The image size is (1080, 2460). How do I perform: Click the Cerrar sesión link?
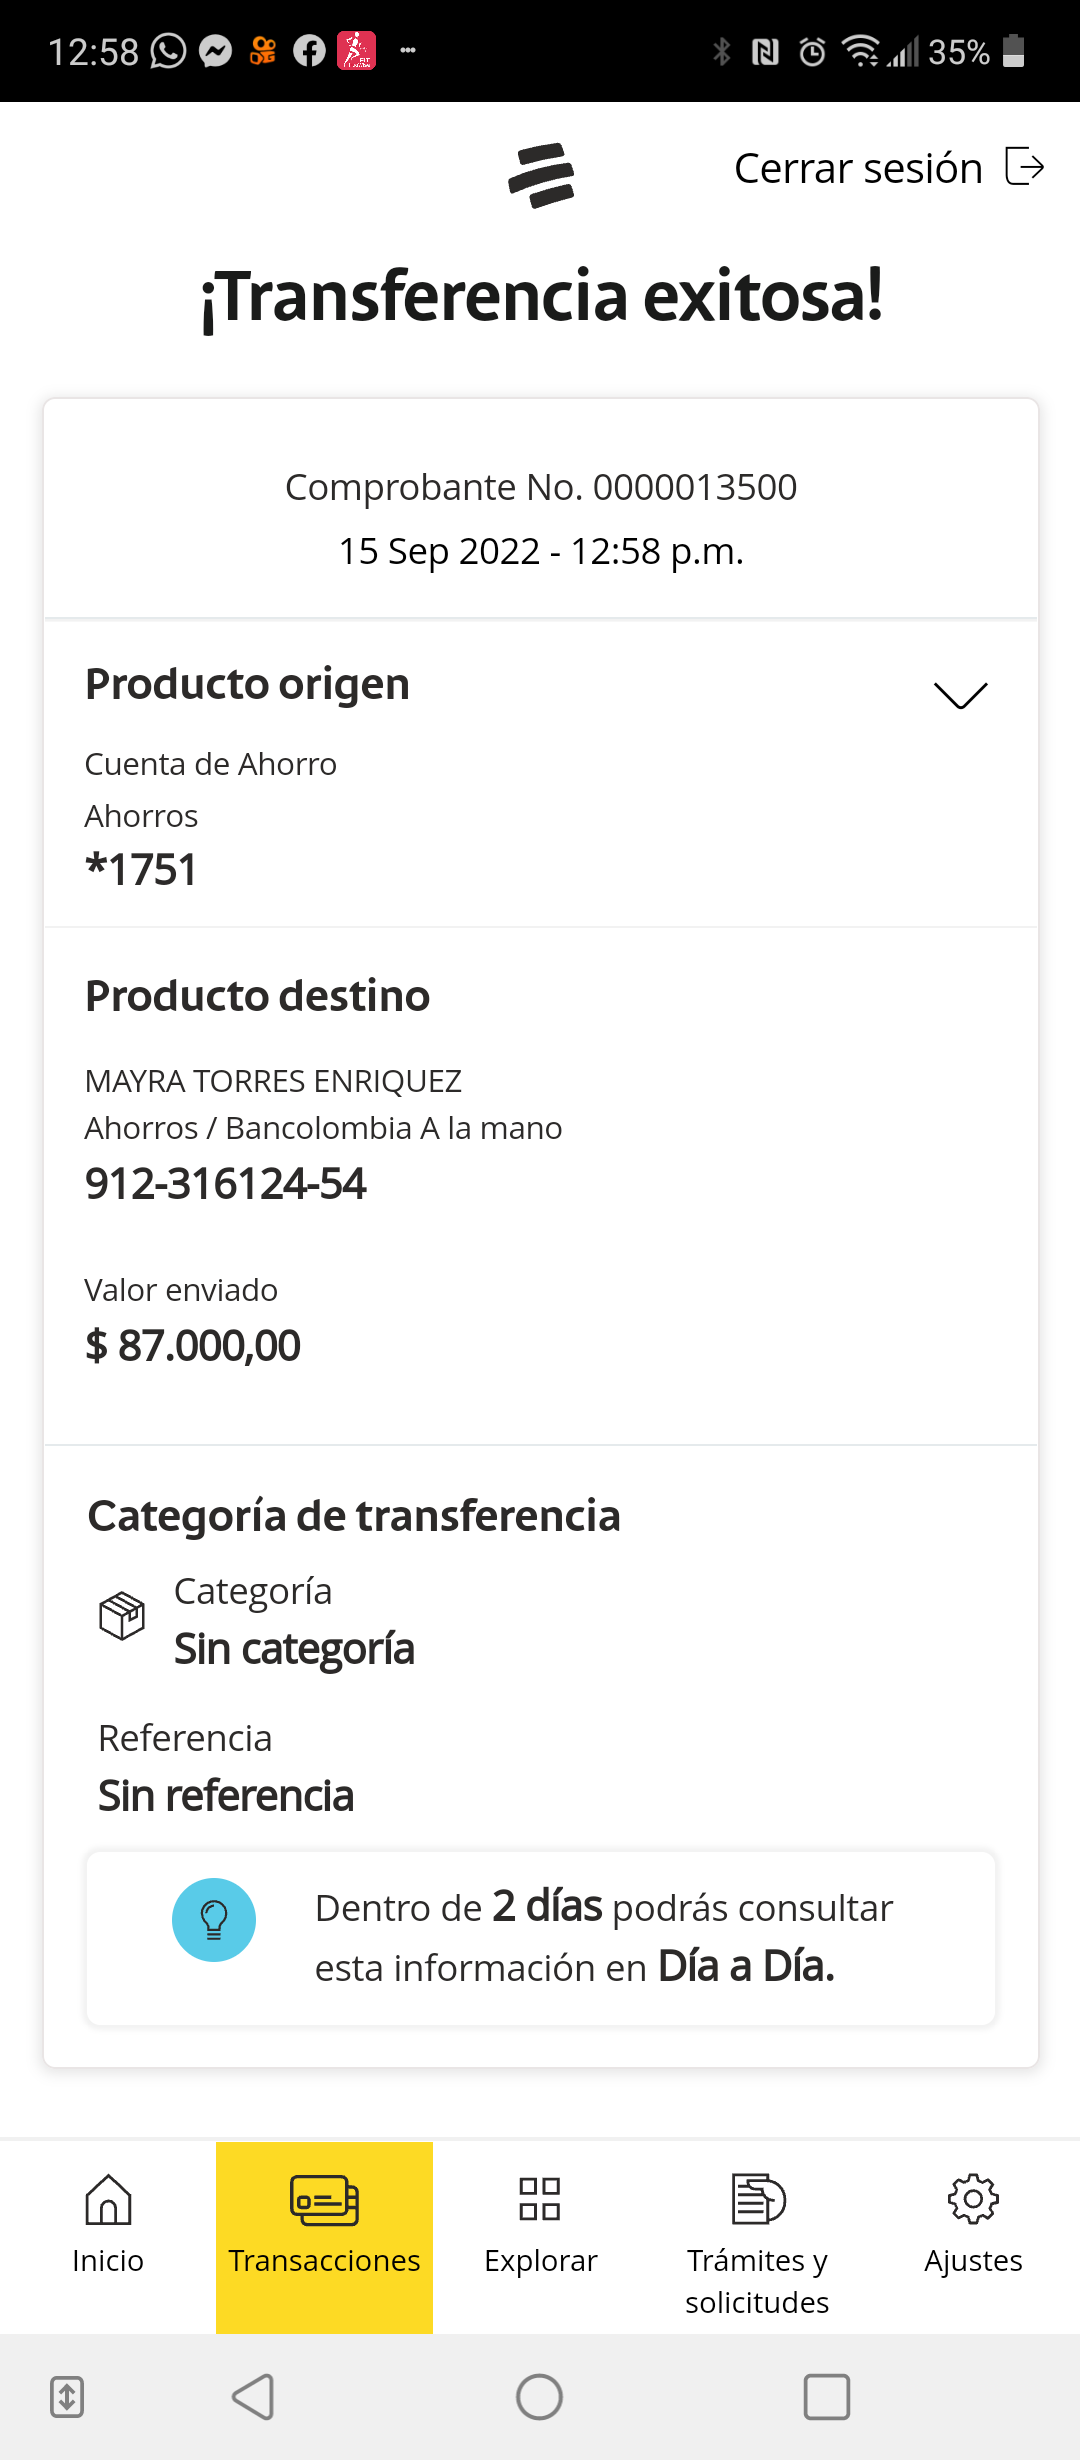[858, 168]
